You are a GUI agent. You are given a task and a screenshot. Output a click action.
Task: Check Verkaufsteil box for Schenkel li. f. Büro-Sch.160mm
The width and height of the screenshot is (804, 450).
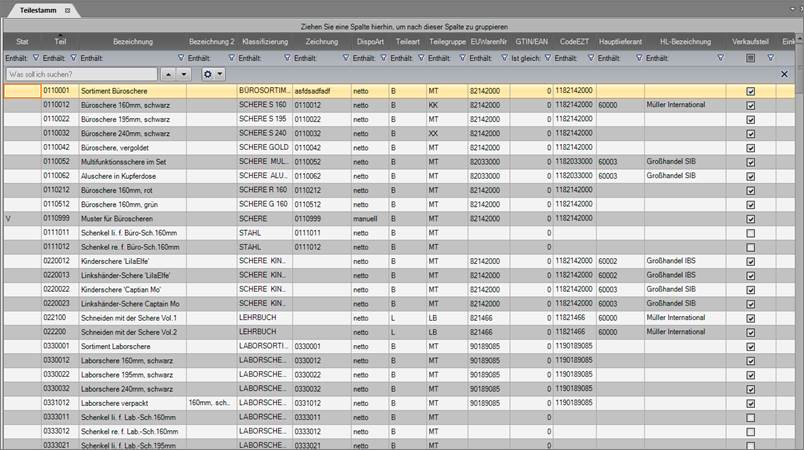tap(750, 232)
